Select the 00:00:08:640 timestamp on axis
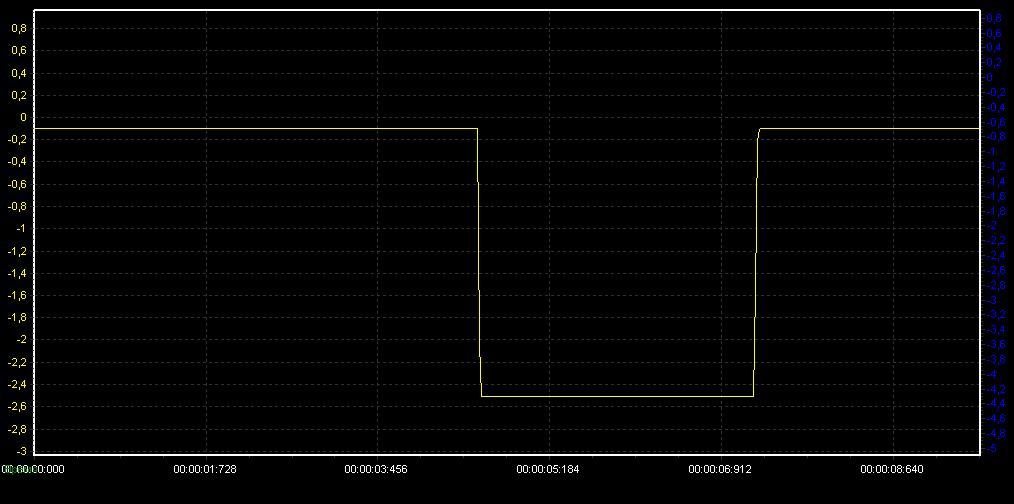1014x504 pixels. pos(893,468)
